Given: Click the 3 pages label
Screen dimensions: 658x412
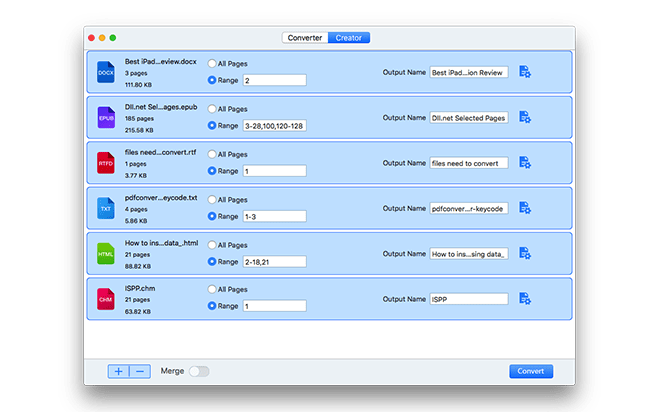Looking at the screenshot, I should 136,73.
